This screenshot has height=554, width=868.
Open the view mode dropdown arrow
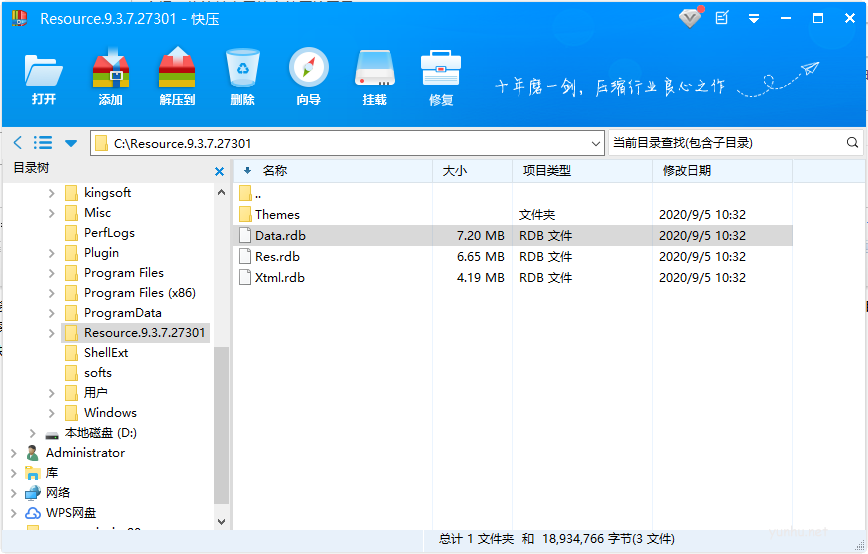tap(71, 143)
